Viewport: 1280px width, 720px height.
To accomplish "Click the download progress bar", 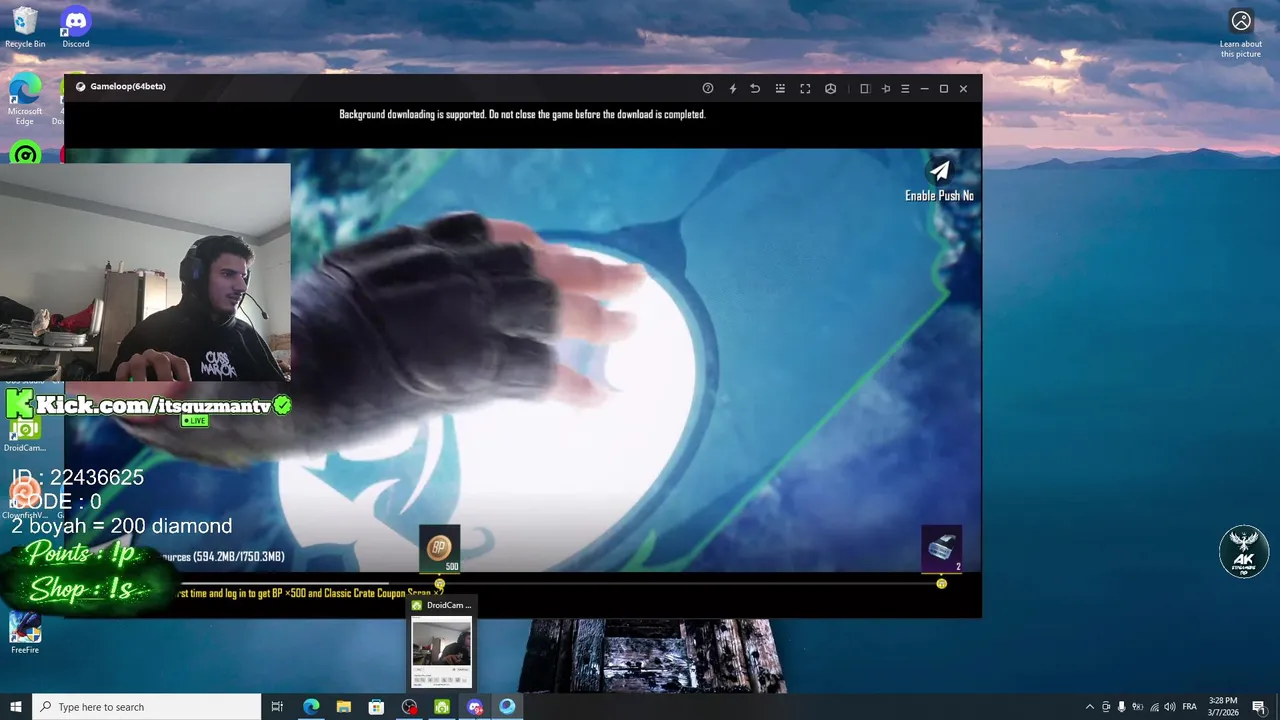I will [560, 584].
